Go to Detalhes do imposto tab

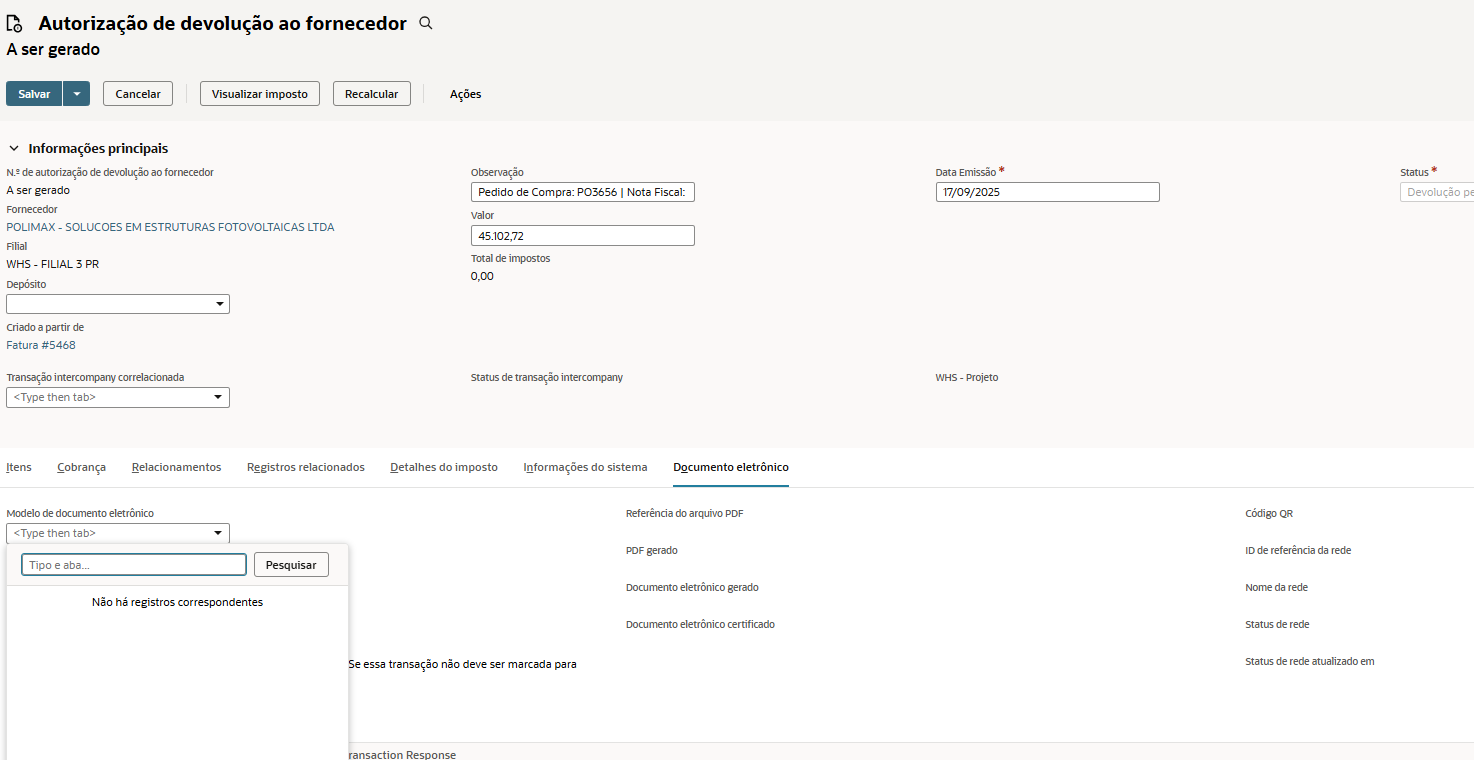click(443, 467)
